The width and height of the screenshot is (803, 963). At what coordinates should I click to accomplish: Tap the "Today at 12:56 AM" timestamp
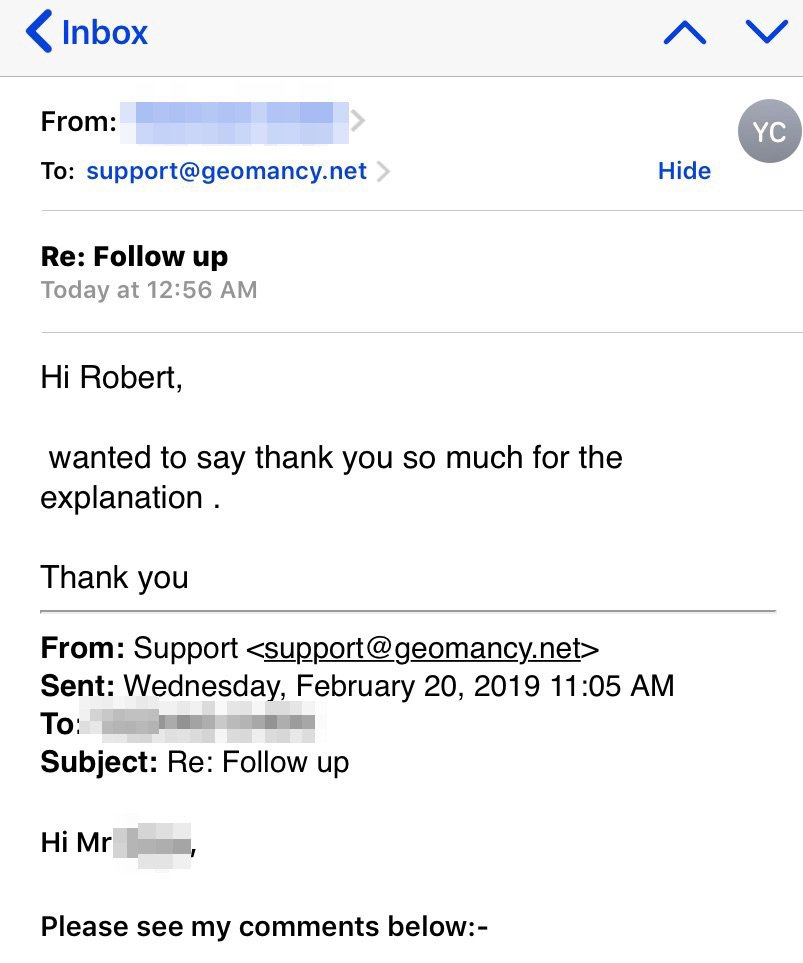(149, 290)
